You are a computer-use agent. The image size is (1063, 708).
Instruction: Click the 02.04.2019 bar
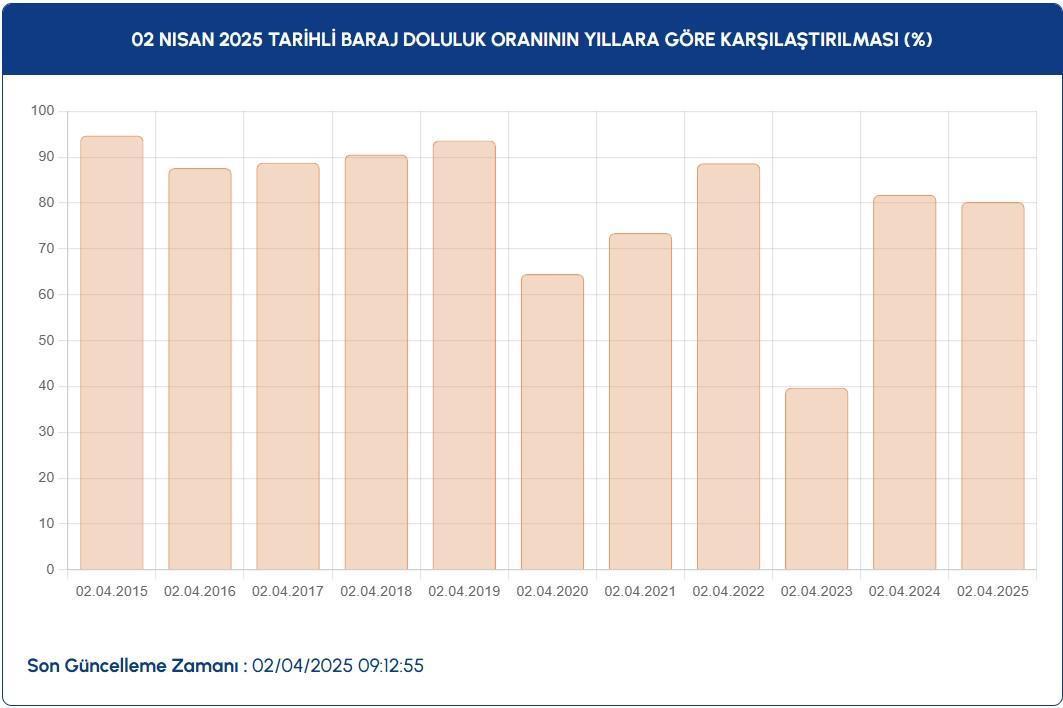pos(464,355)
